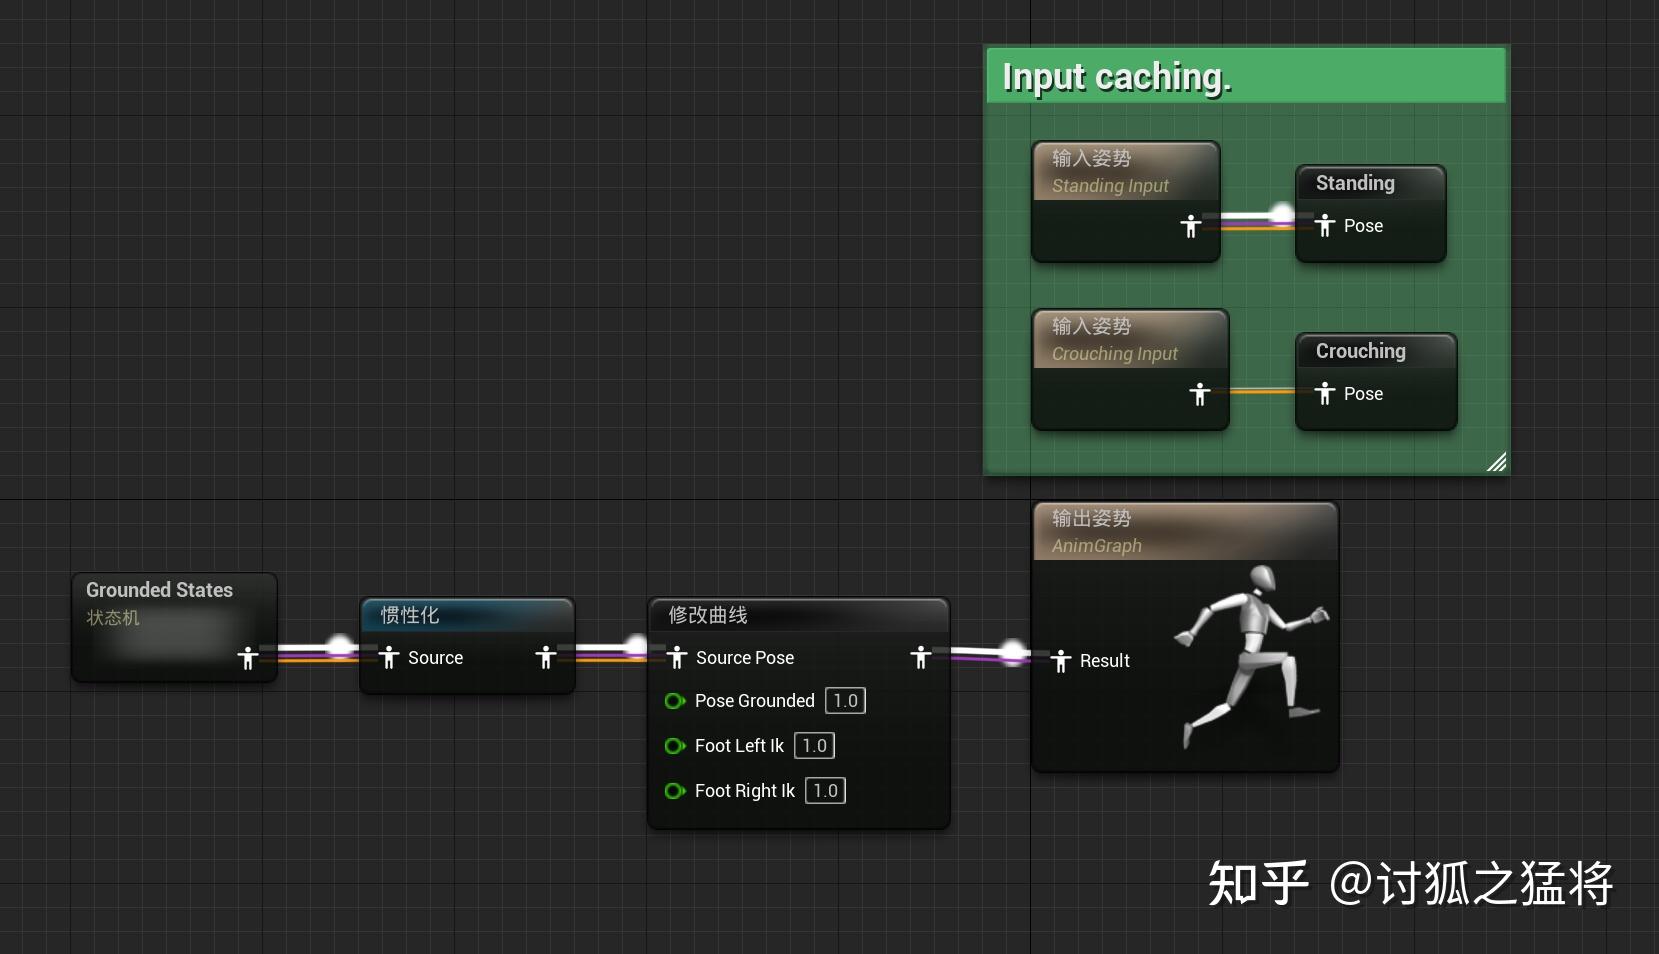Select the Crouching cached pose node title

(1361, 351)
